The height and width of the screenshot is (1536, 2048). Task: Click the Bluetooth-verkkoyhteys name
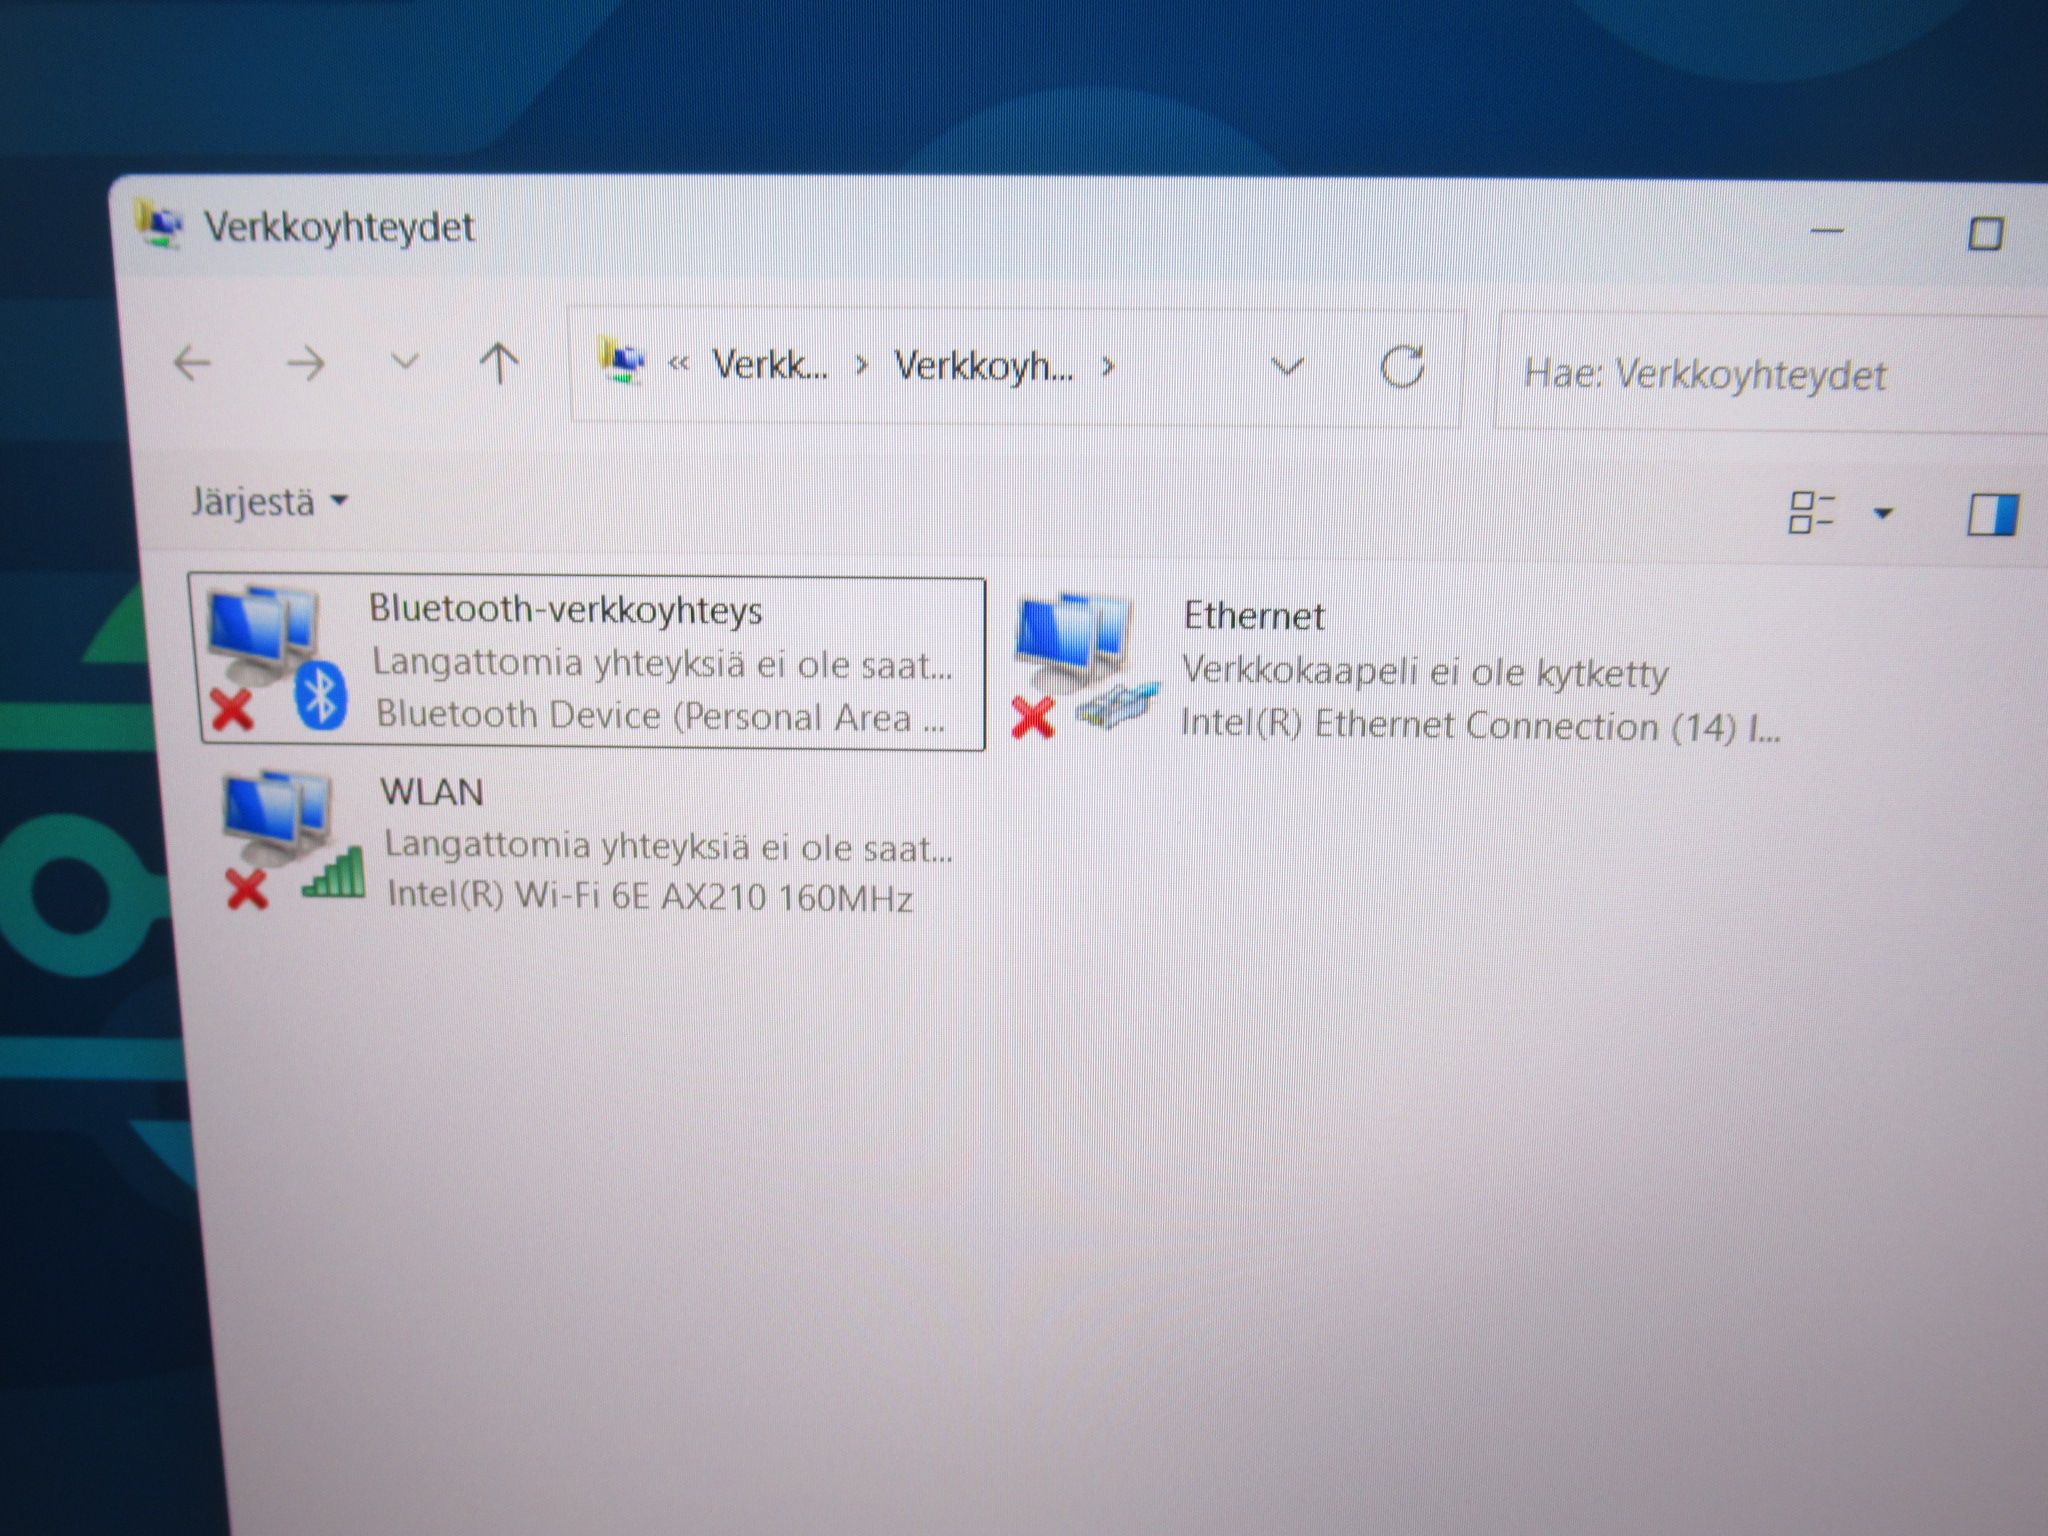566,609
